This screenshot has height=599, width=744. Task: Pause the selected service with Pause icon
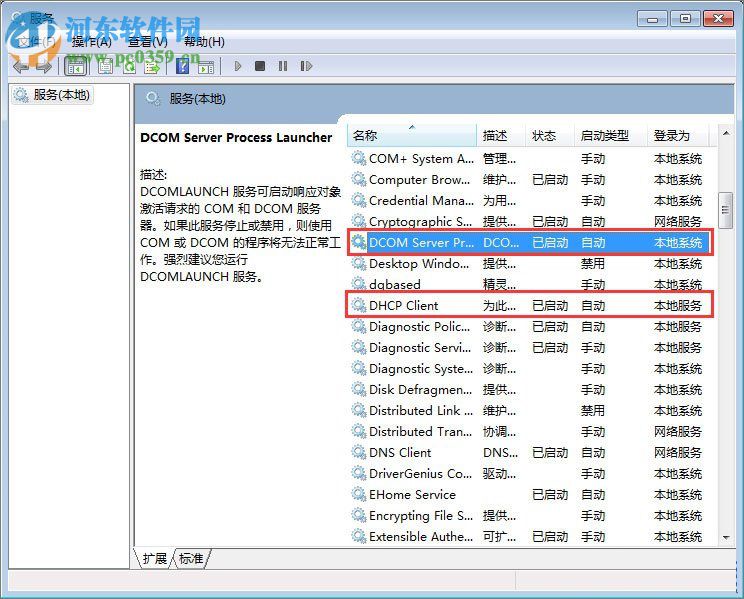click(x=283, y=66)
